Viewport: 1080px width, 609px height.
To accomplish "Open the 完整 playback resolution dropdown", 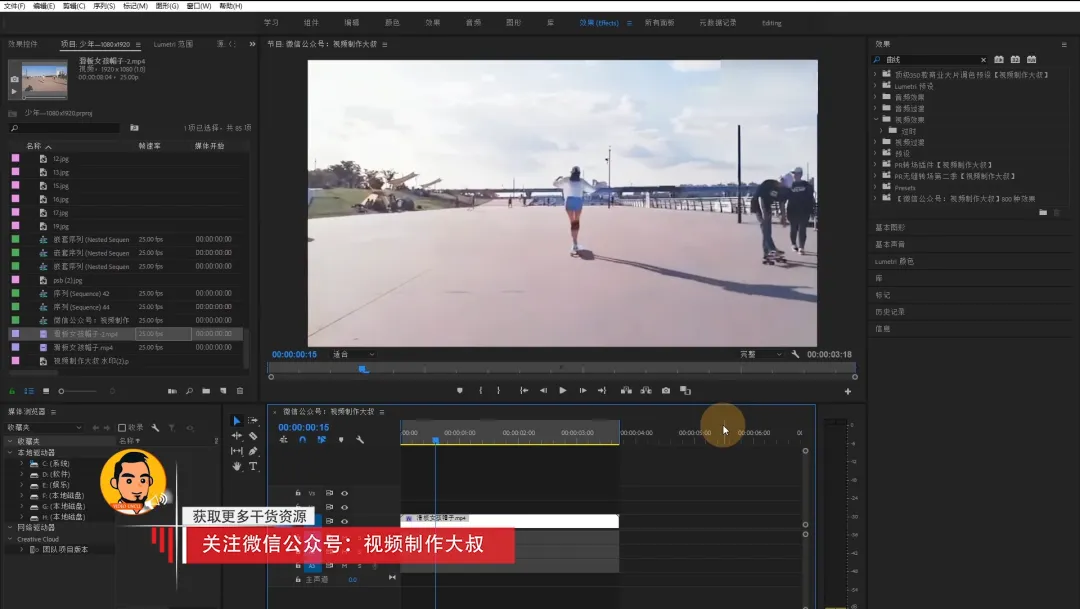I will (760, 354).
